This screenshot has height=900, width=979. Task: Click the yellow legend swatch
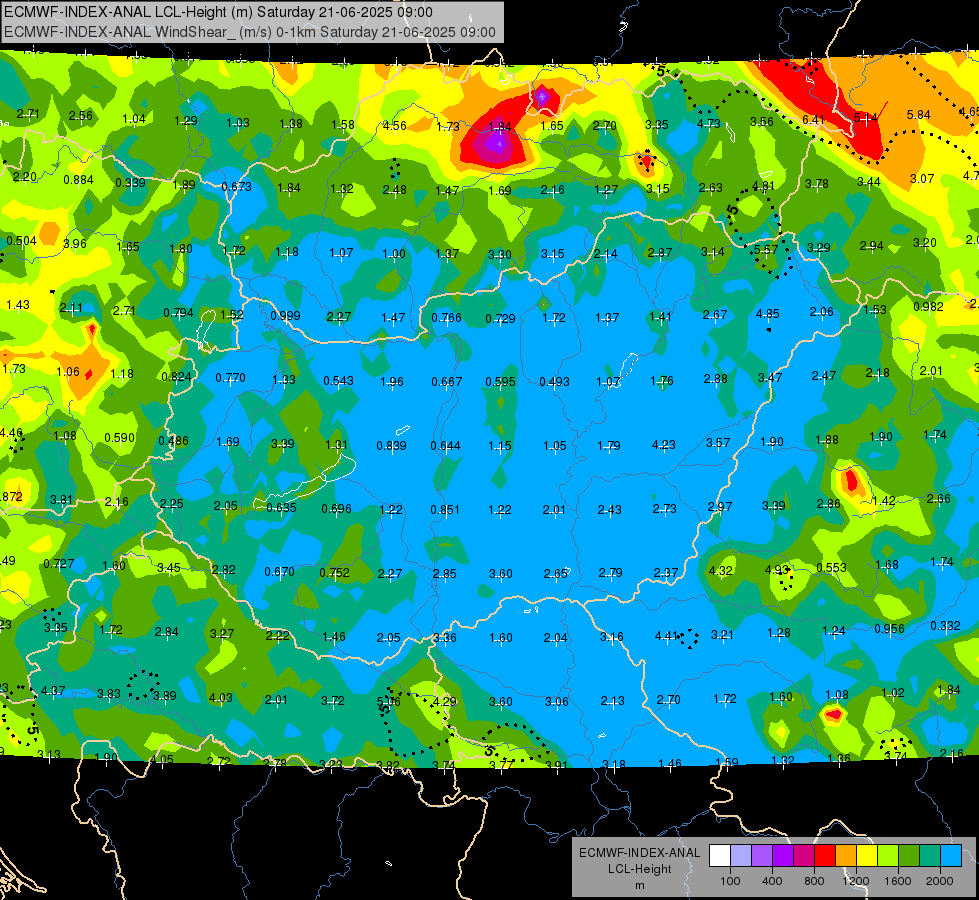click(x=867, y=855)
